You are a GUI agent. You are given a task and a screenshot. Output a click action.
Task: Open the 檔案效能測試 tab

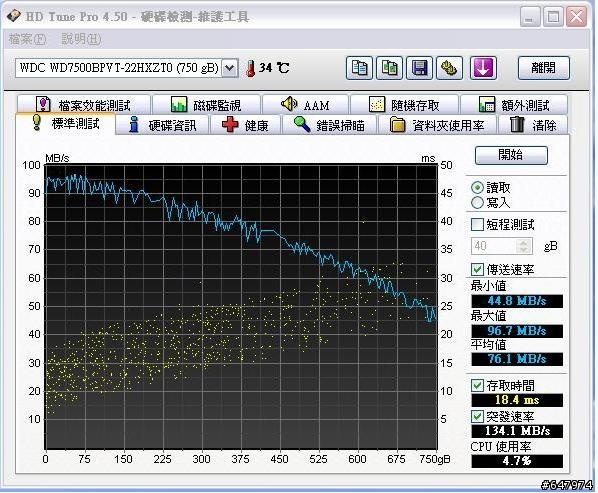(84, 104)
